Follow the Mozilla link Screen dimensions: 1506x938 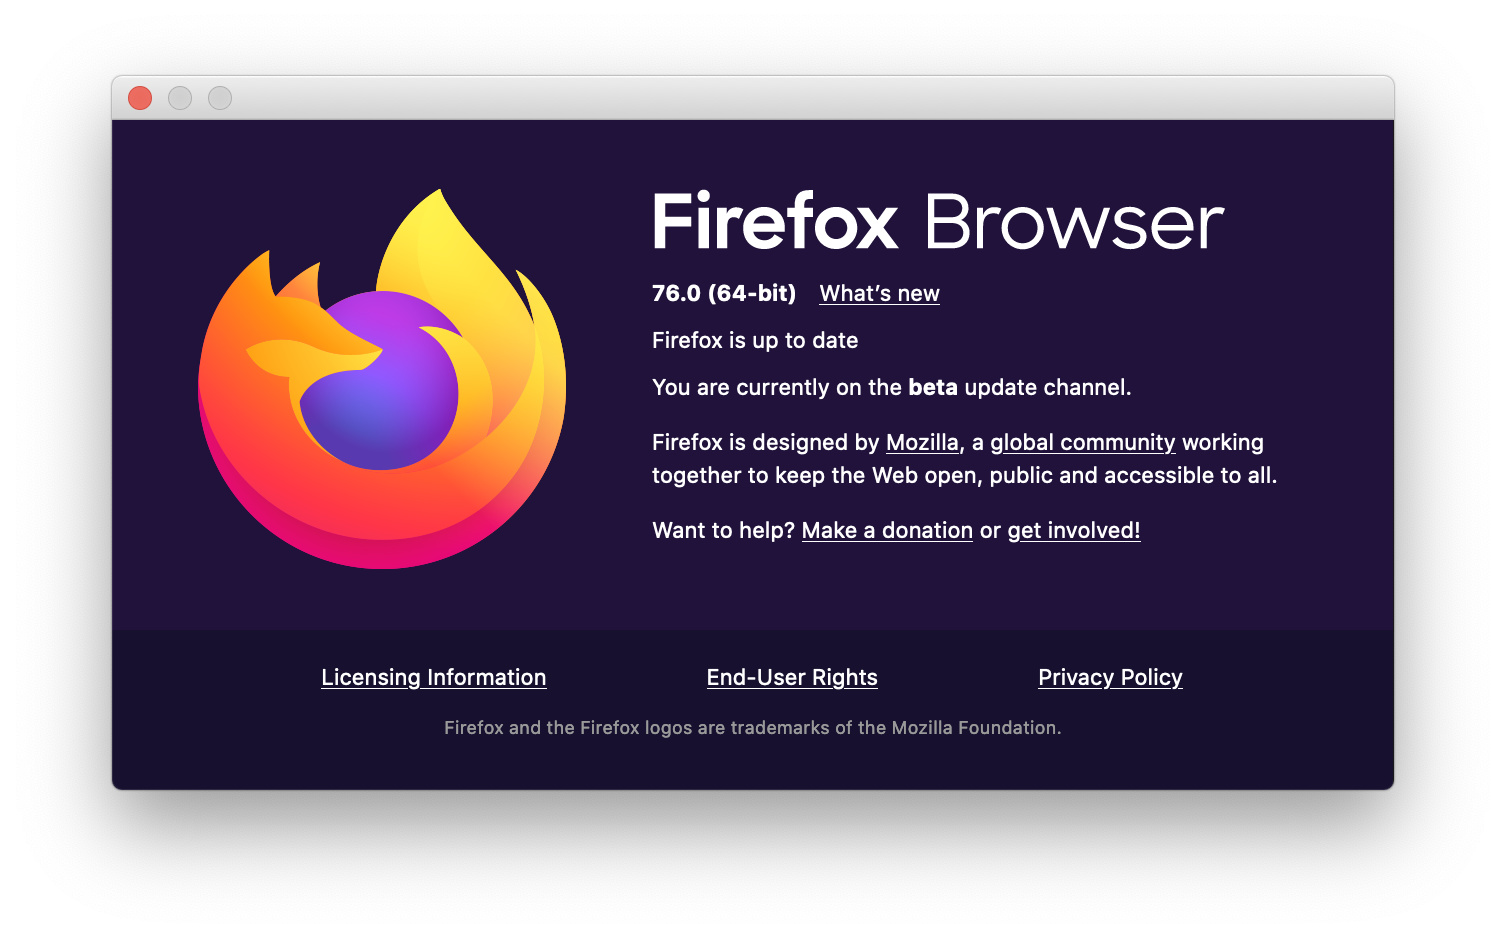pyautogui.click(x=922, y=442)
